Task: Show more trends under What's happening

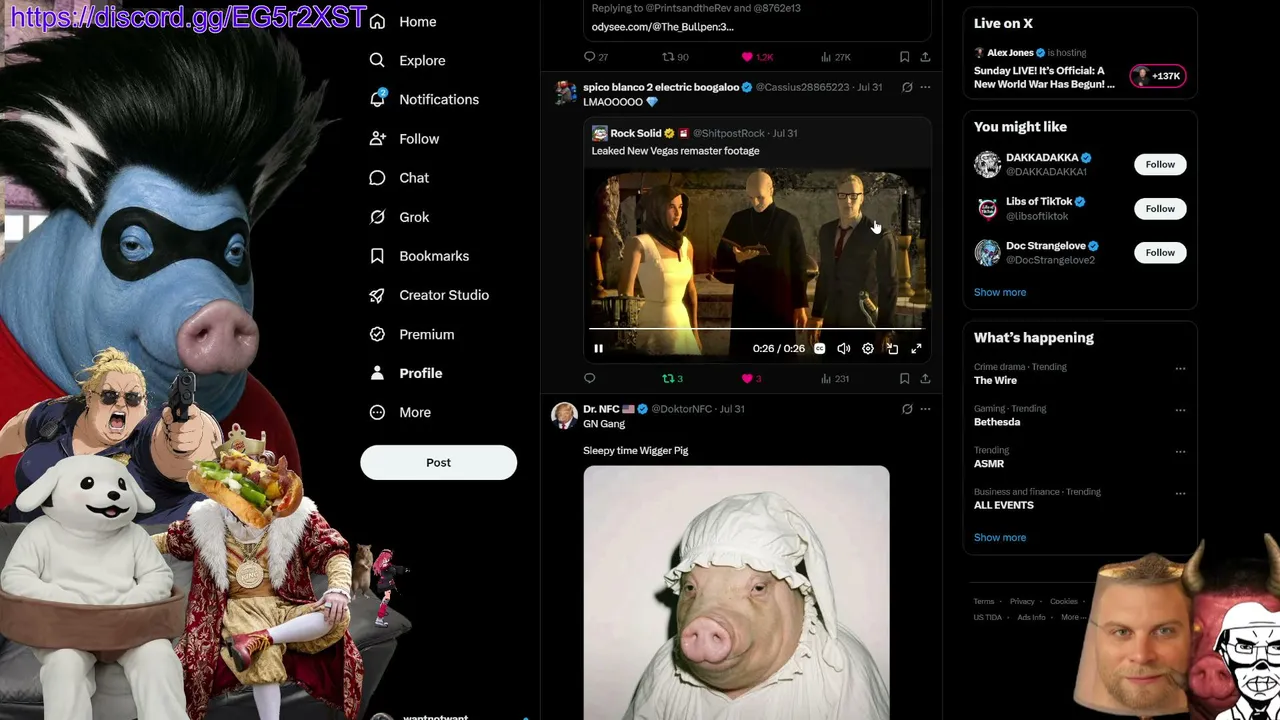Action: coord(1000,538)
